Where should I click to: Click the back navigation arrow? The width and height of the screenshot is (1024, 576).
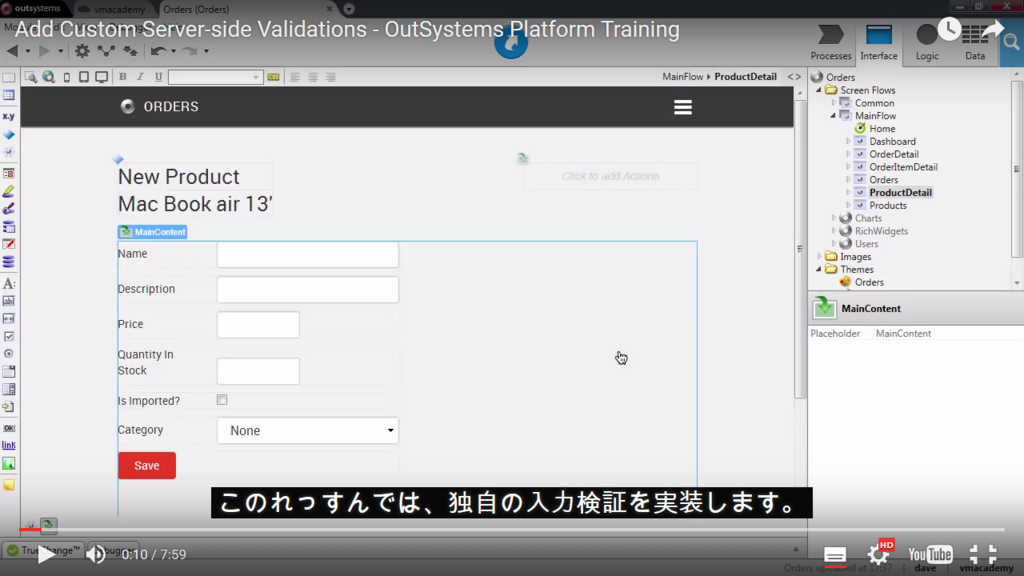point(12,50)
